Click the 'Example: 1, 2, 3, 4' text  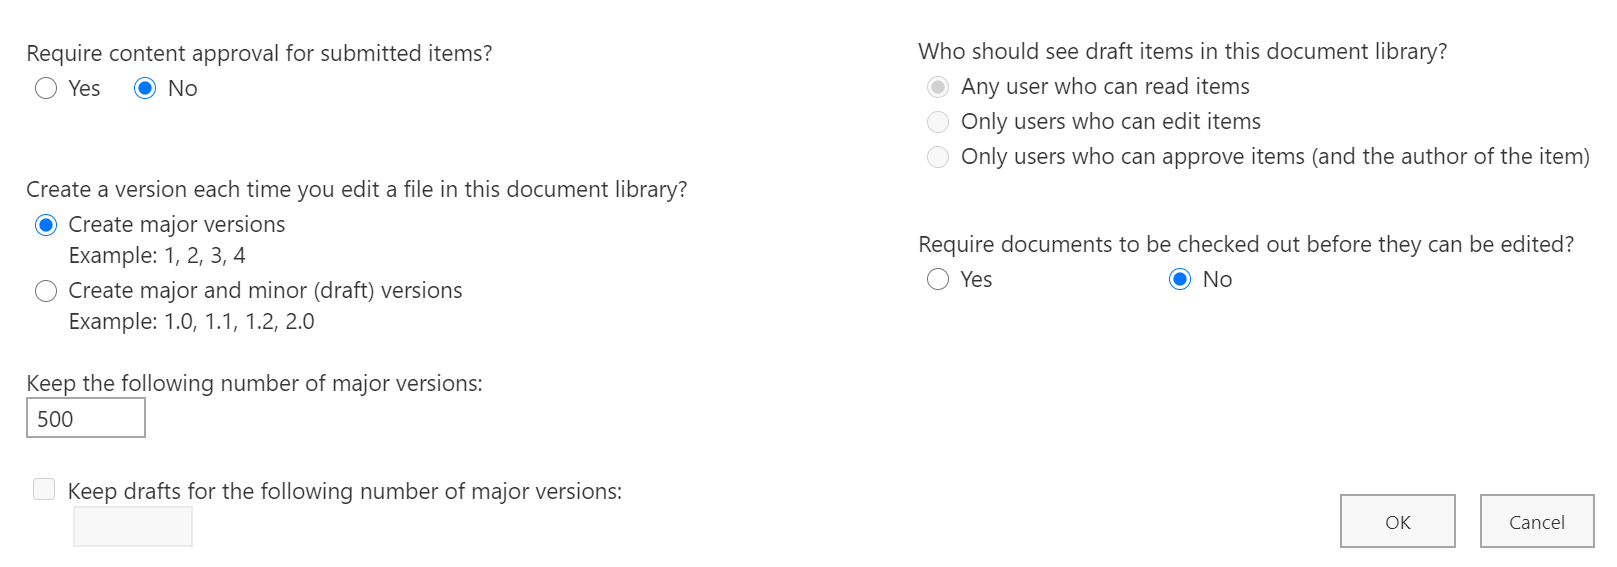coord(157,256)
